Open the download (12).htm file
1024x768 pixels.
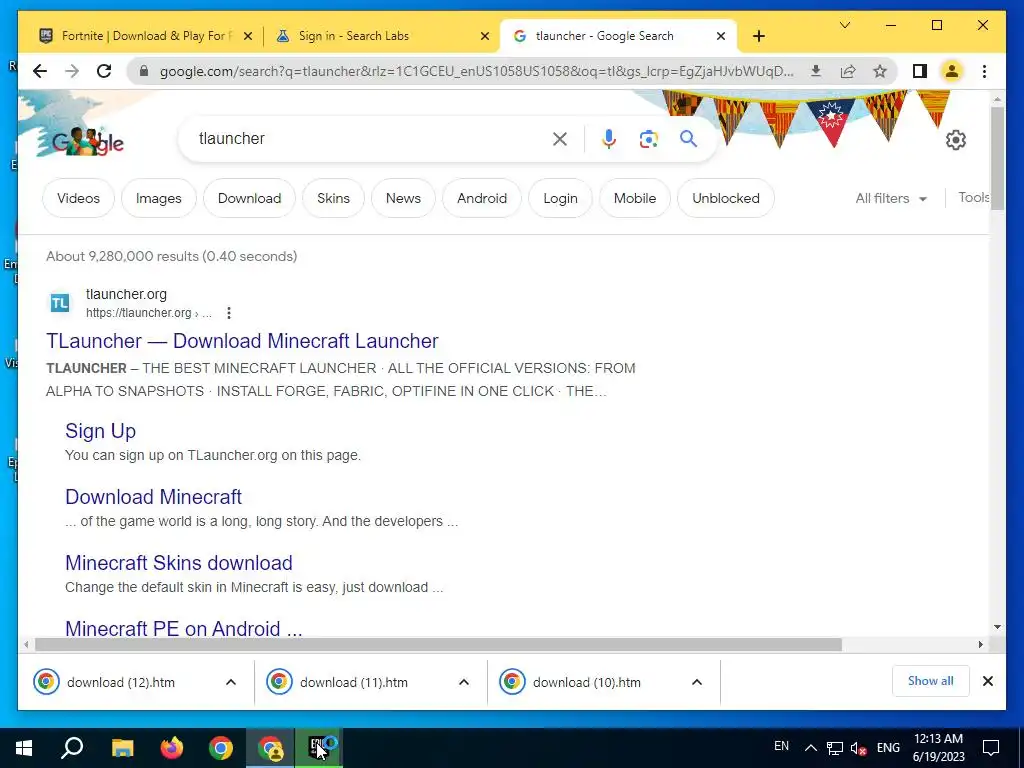coord(121,682)
